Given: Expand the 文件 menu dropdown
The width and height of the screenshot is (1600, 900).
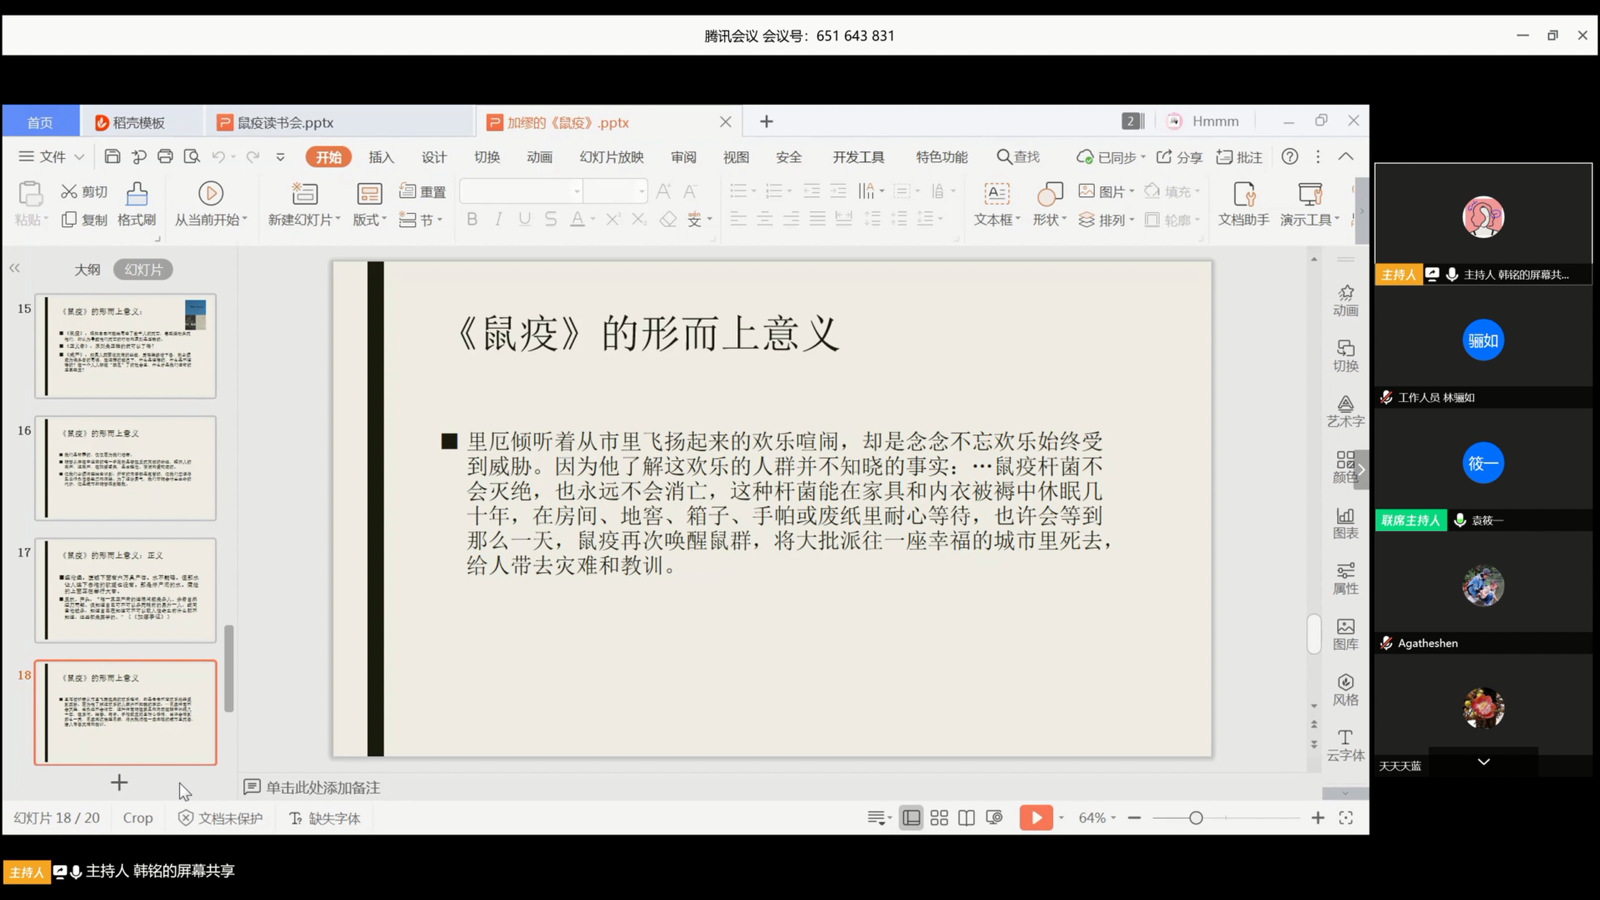Looking at the screenshot, I should pos(52,157).
